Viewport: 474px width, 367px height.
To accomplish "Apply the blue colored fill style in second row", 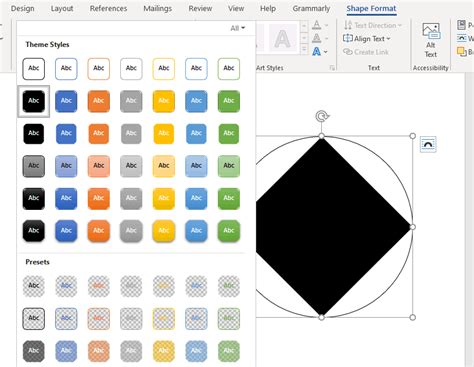I will [66, 101].
